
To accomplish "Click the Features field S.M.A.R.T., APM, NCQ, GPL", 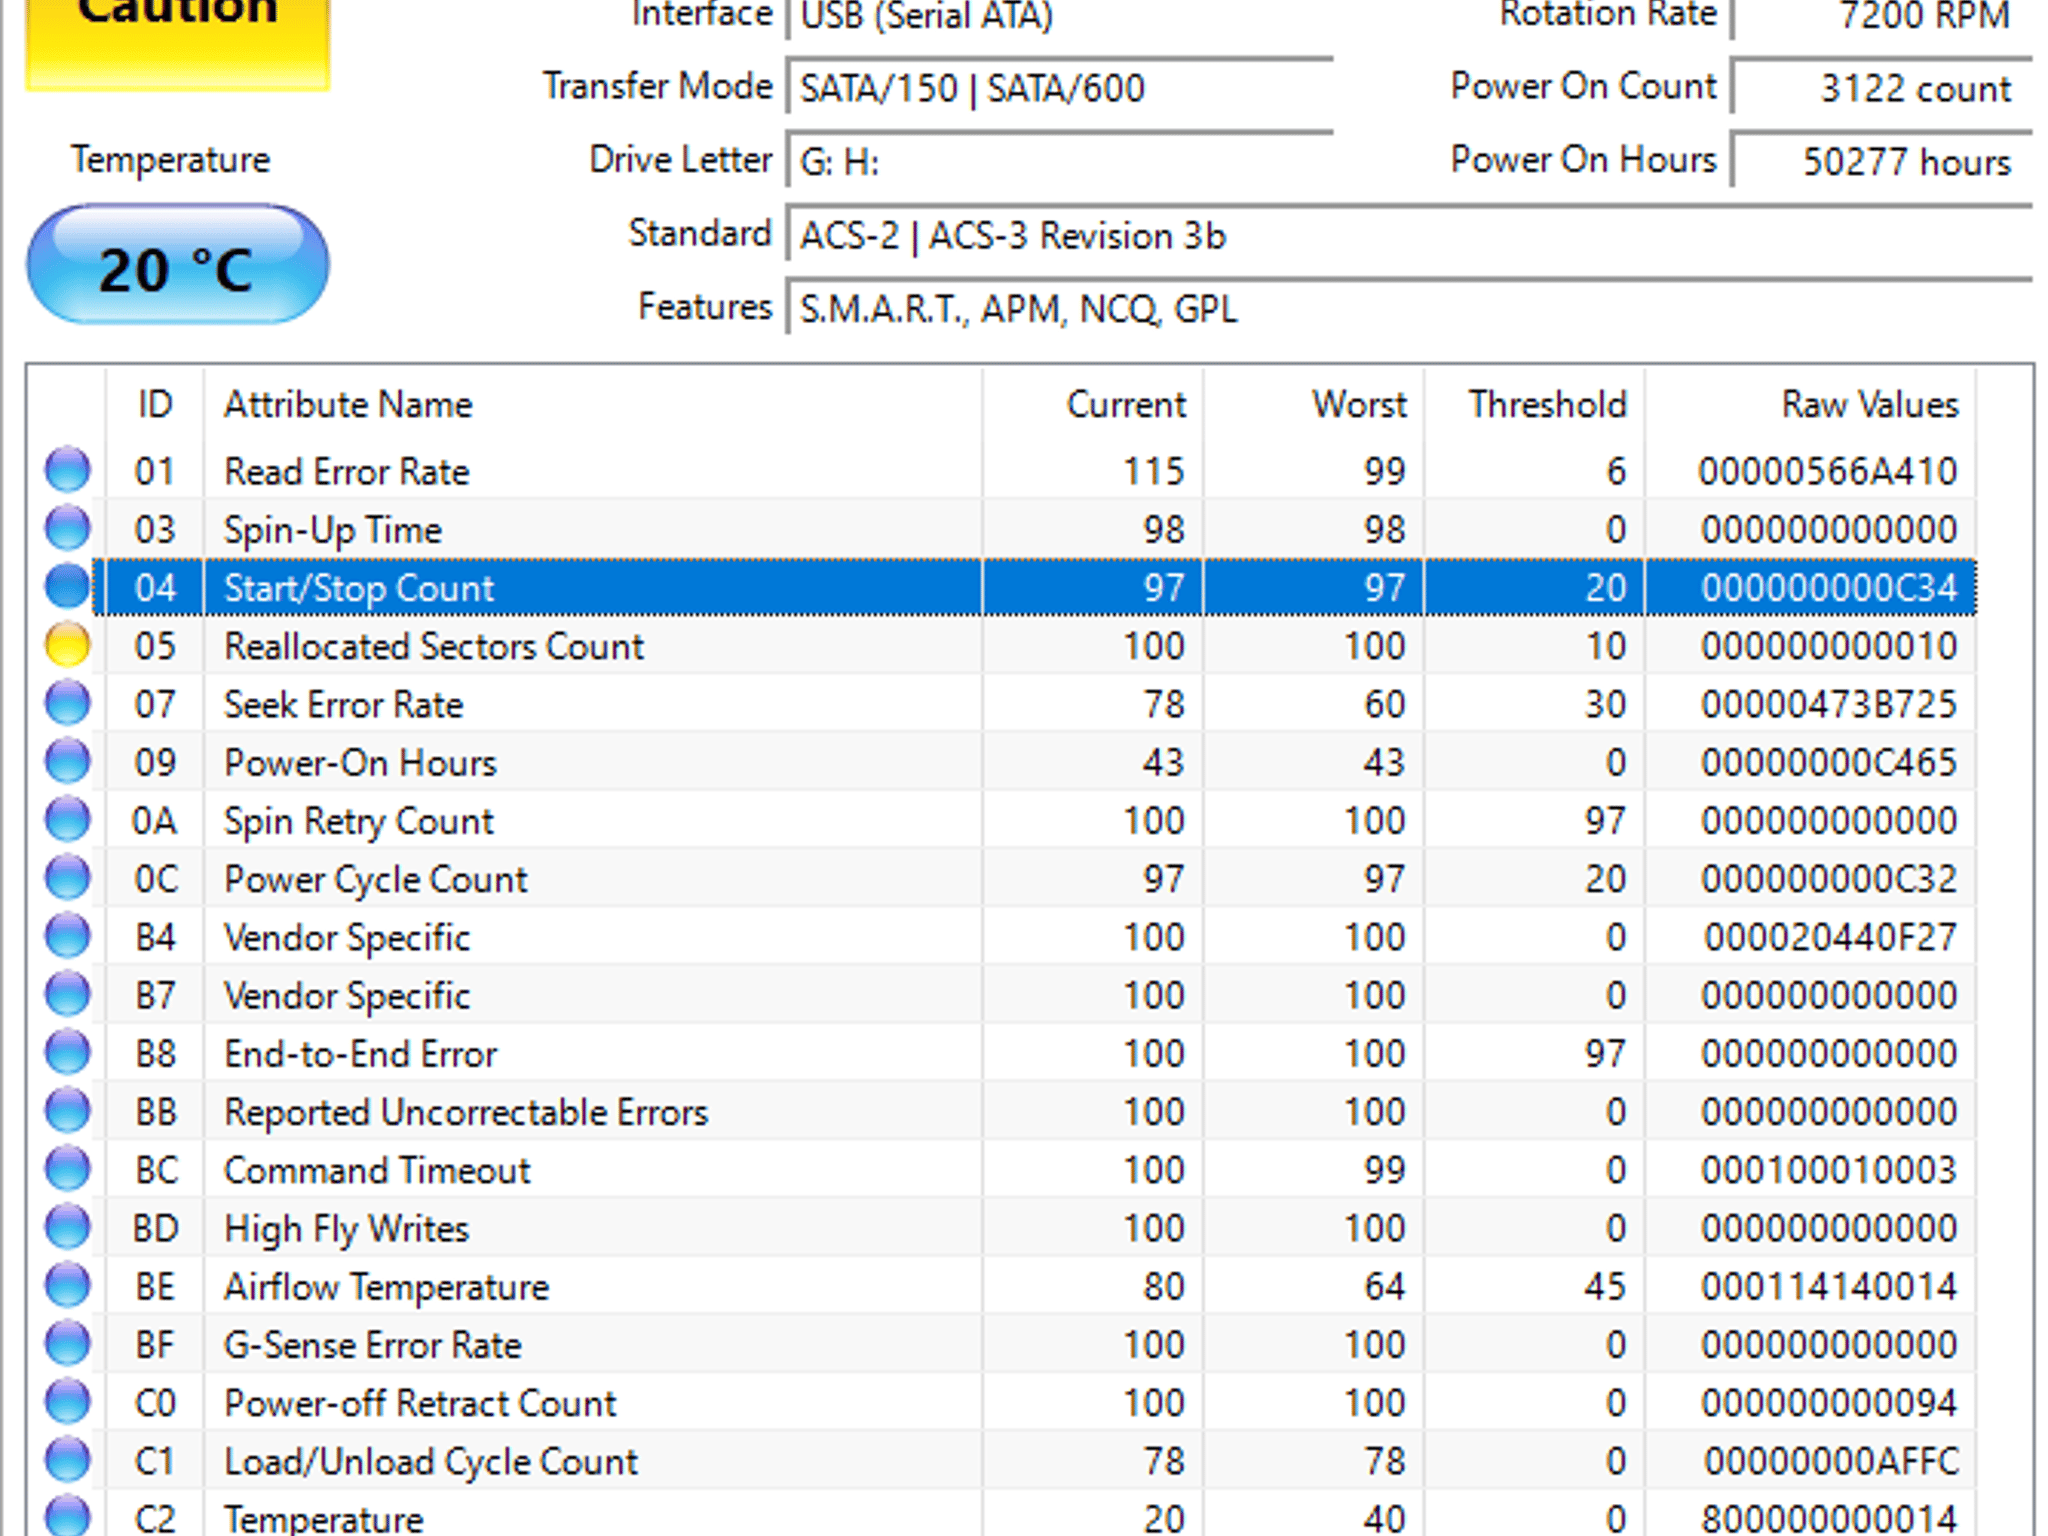I will 1410,308.
